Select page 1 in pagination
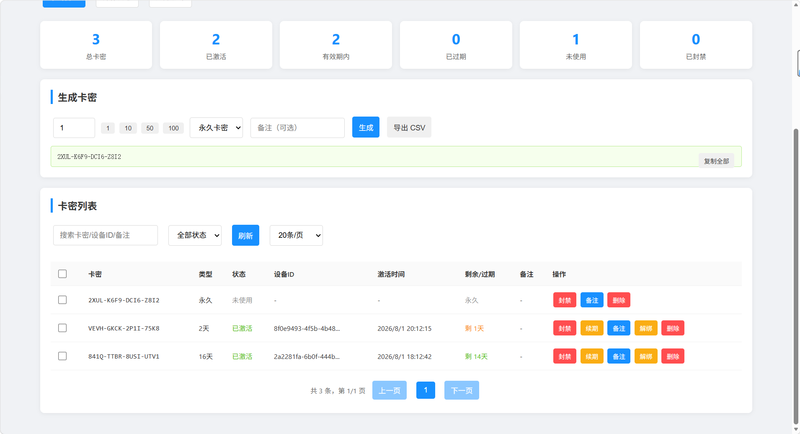Screen dimensions: 800x434 click(426, 390)
